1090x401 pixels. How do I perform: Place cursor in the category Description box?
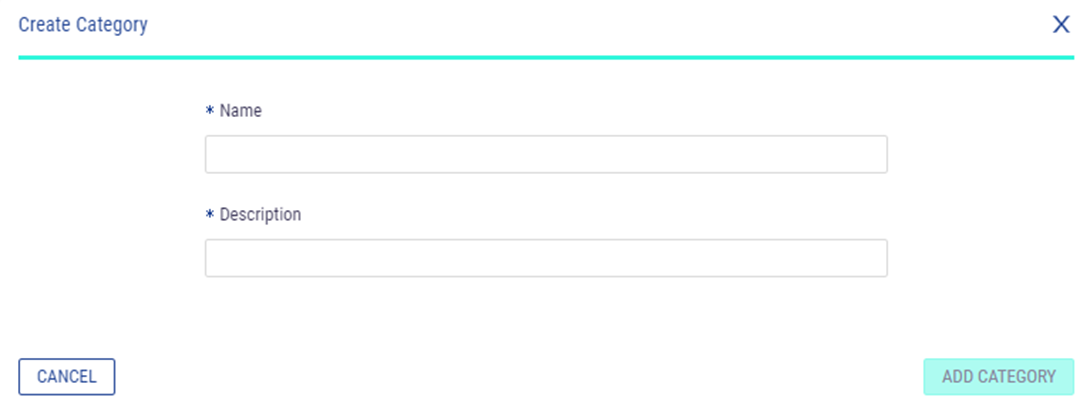tap(545, 258)
